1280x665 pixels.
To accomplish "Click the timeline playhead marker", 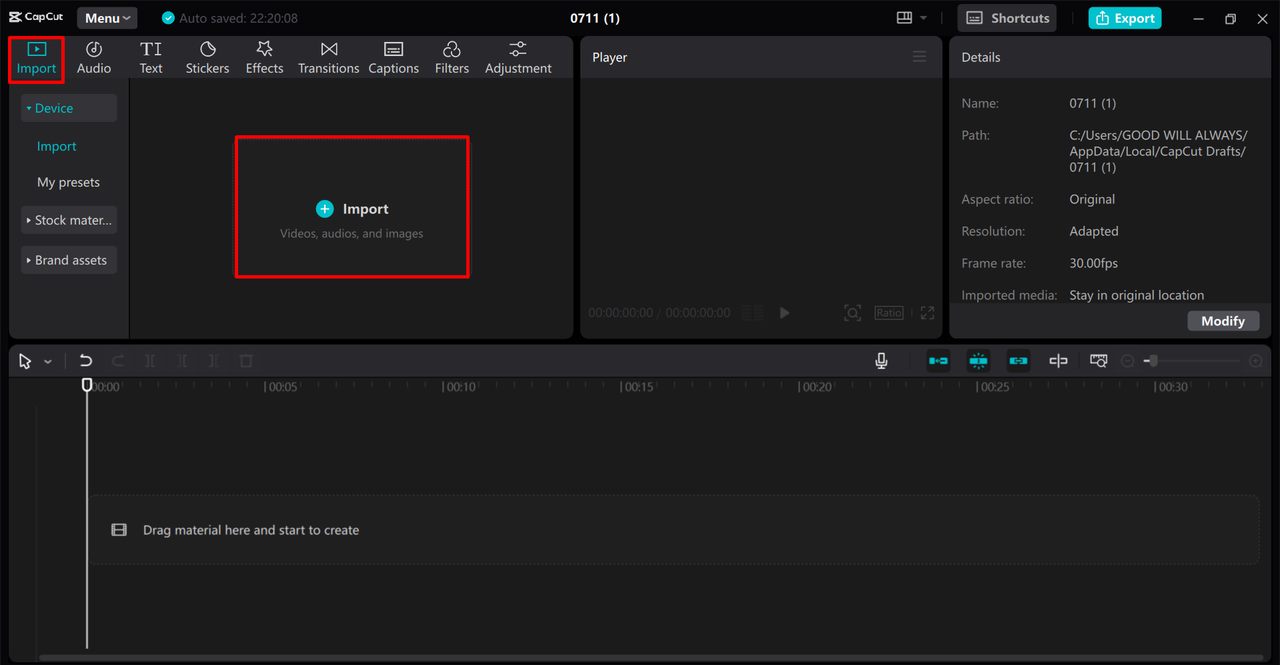I will pos(87,385).
